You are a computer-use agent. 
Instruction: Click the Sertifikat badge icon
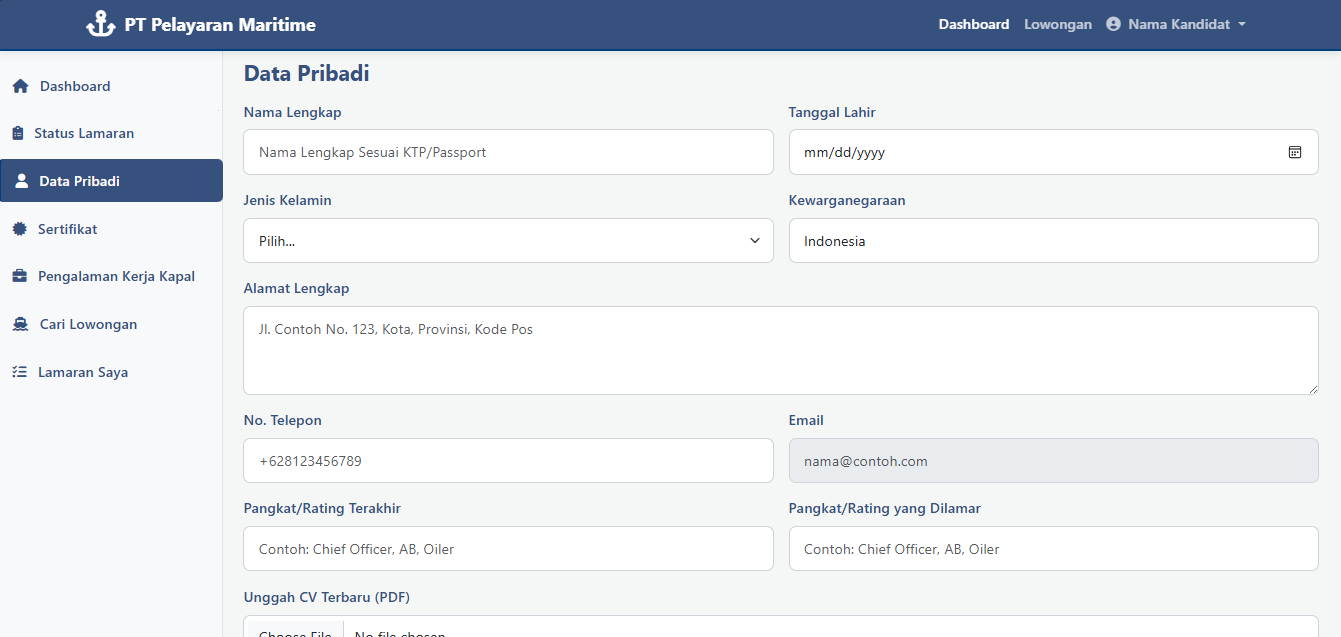[x=19, y=230]
